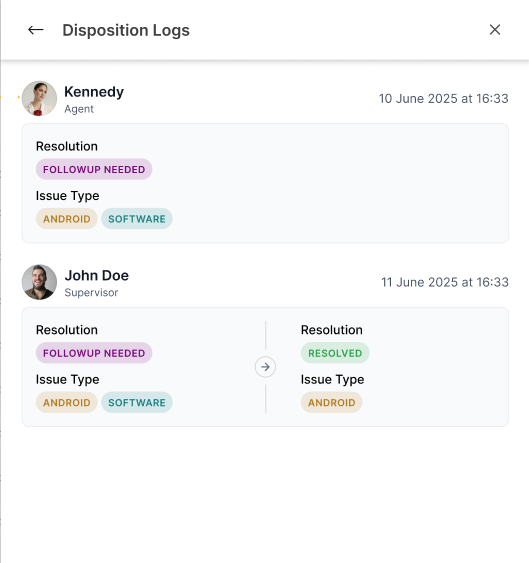Click FOLLOWUP NEEDED tag in John Doe's log
The height and width of the screenshot is (563, 529).
tap(94, 353)
